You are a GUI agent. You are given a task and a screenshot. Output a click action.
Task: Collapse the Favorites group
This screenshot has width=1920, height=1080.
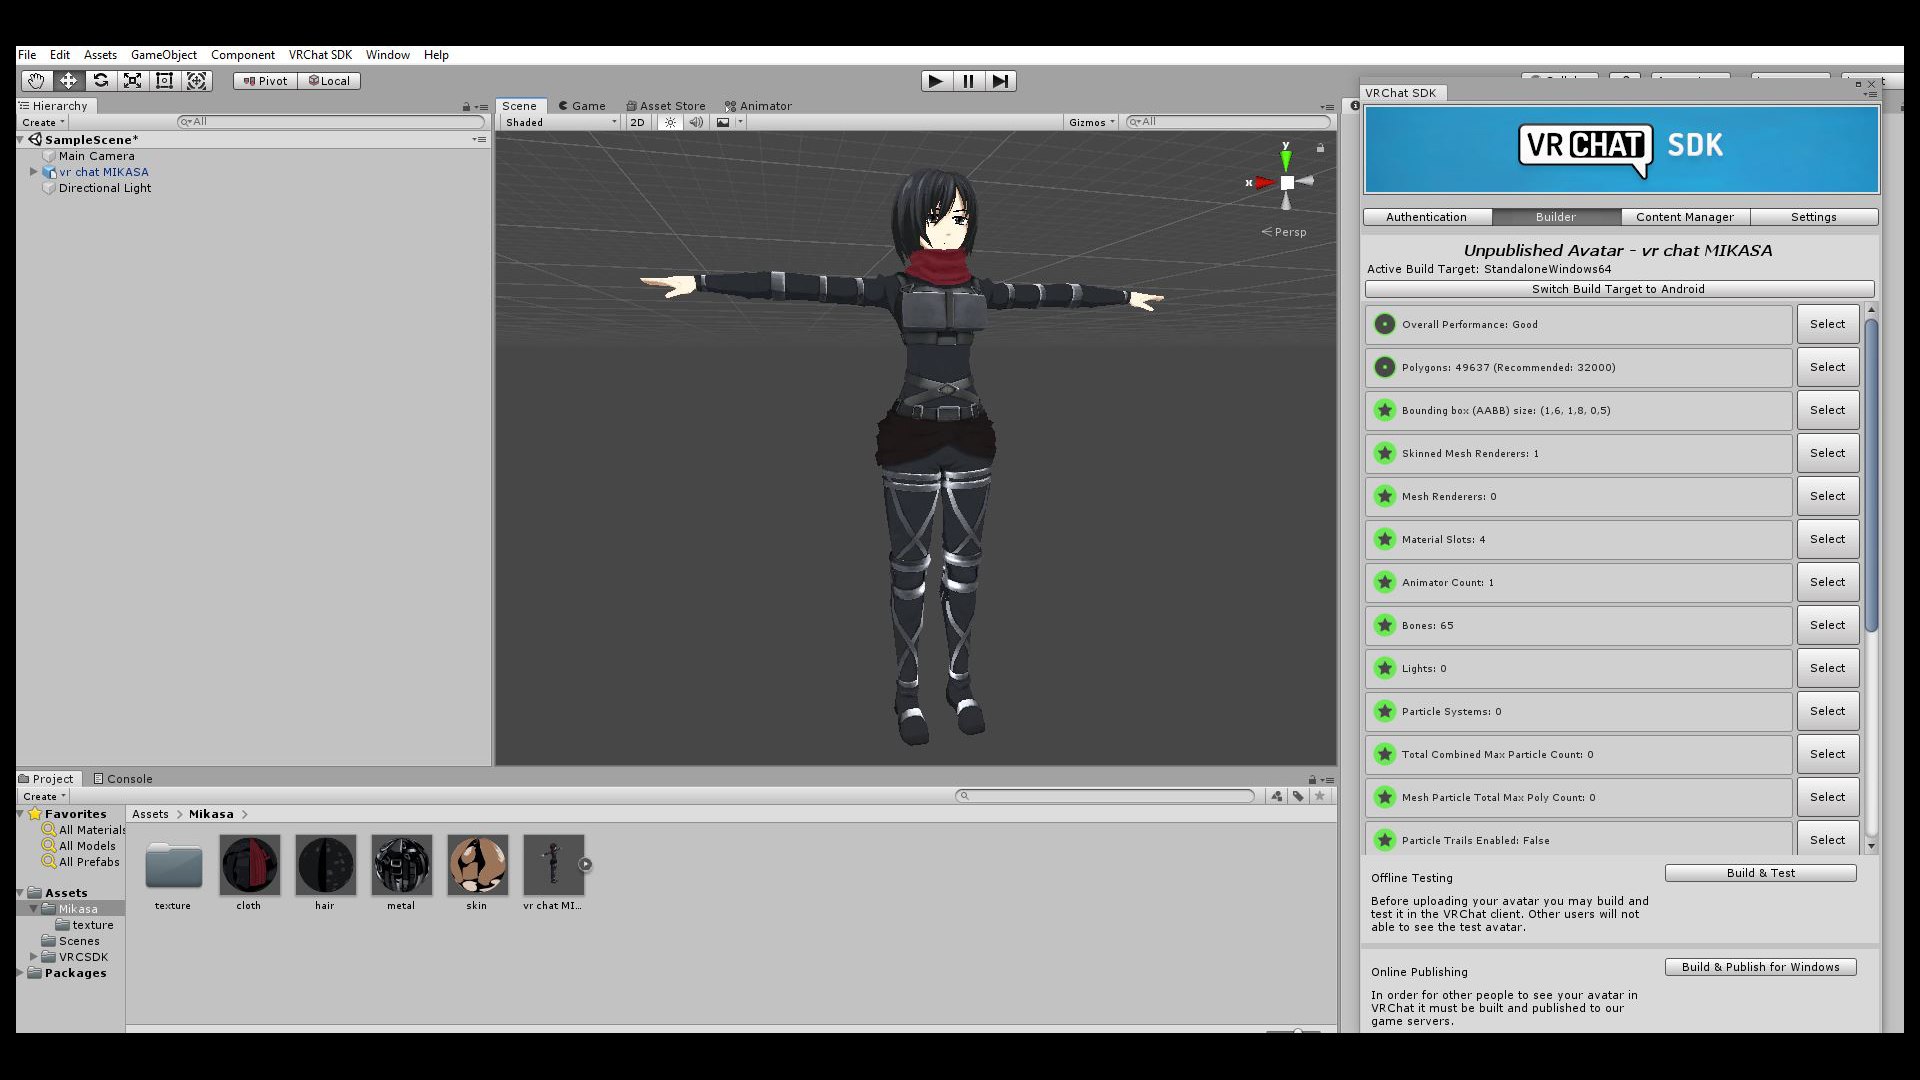[21, 814]
